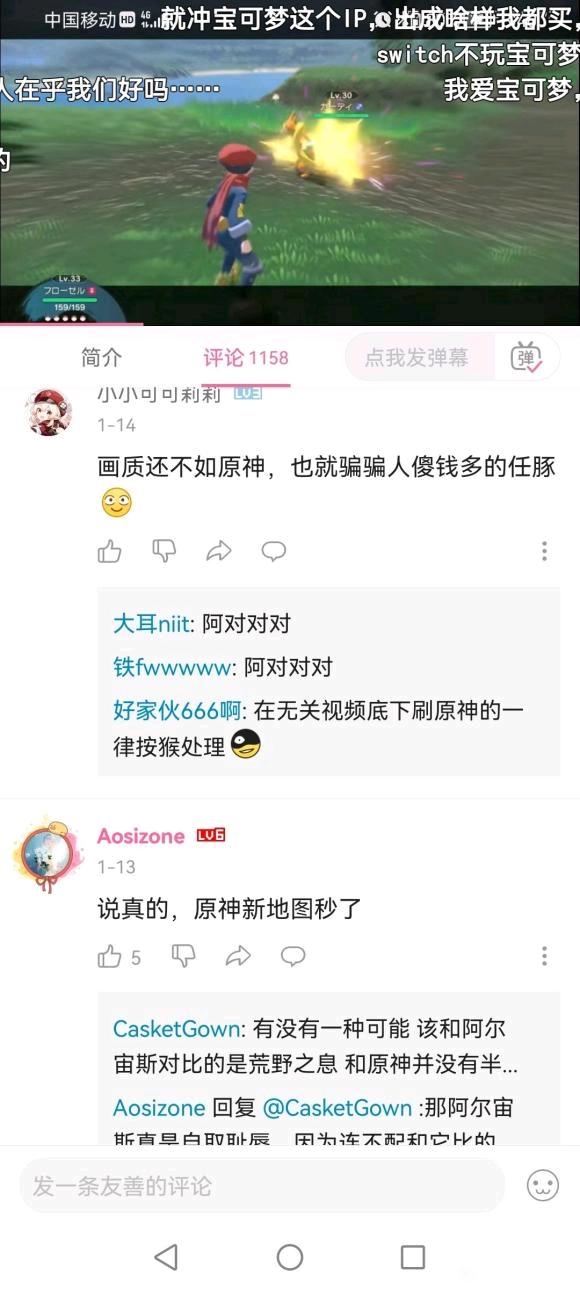Tap 点我发弹幕 input box
Viewport: 580px width, 1289px height.
click(x=420, y=357)
